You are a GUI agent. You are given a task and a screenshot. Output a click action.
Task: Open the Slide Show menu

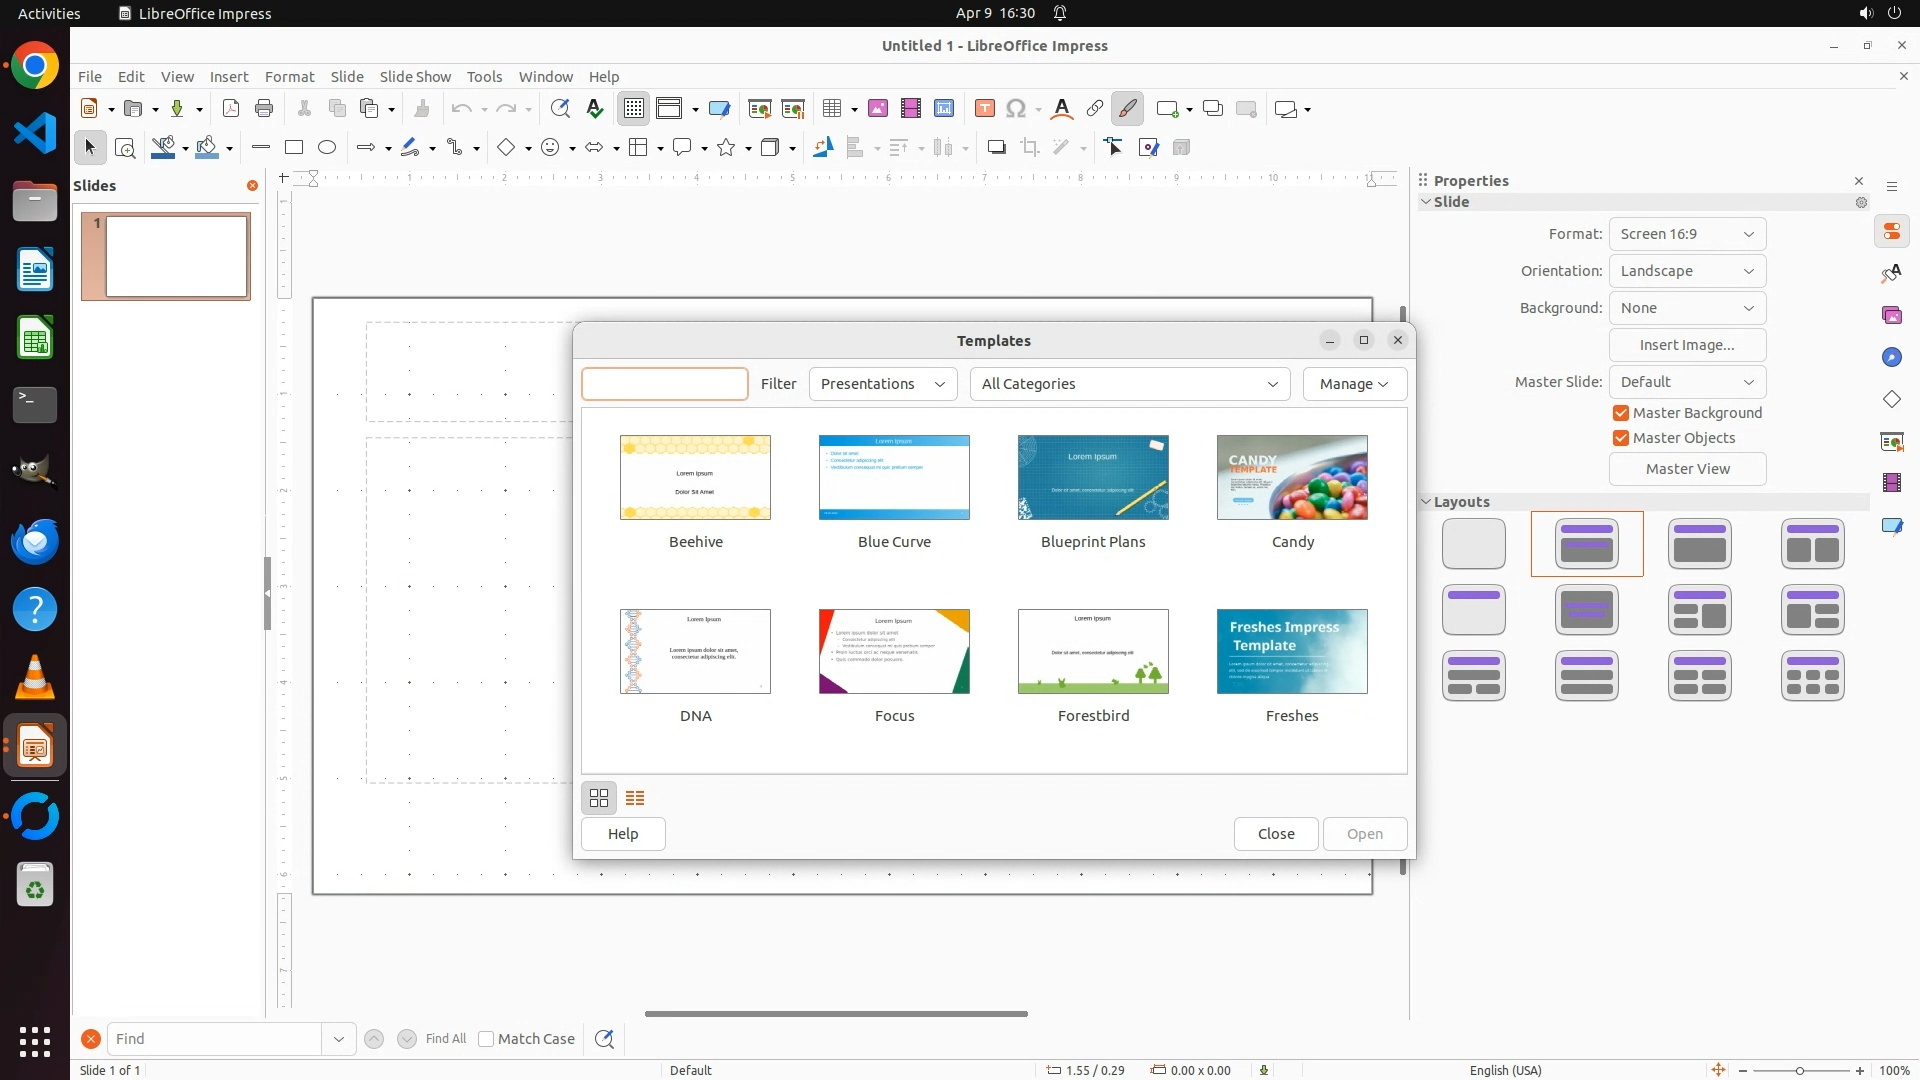click(x=415, y=77)
